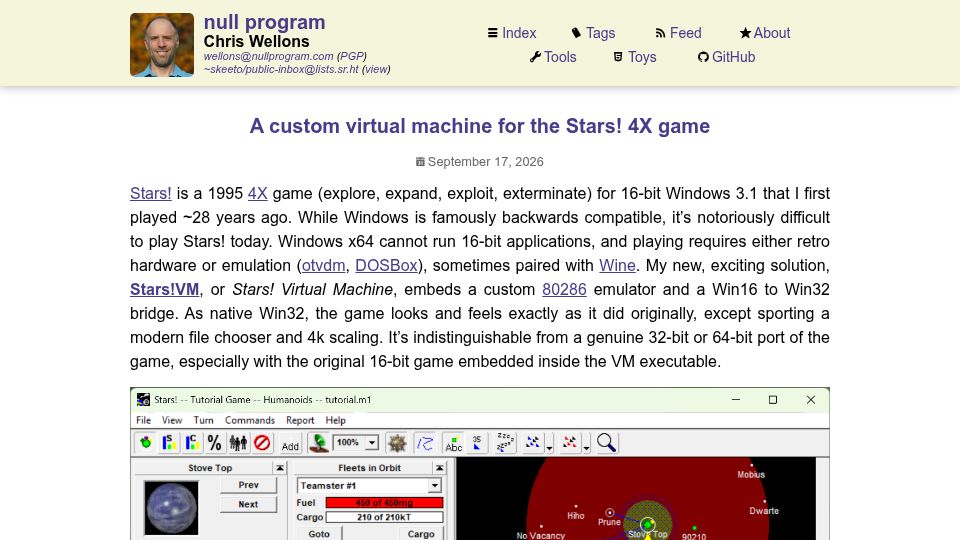This screenshot has width=960, height=540.
Task: Click the Stove Top planet thumbnail
Action: point(171,508)
